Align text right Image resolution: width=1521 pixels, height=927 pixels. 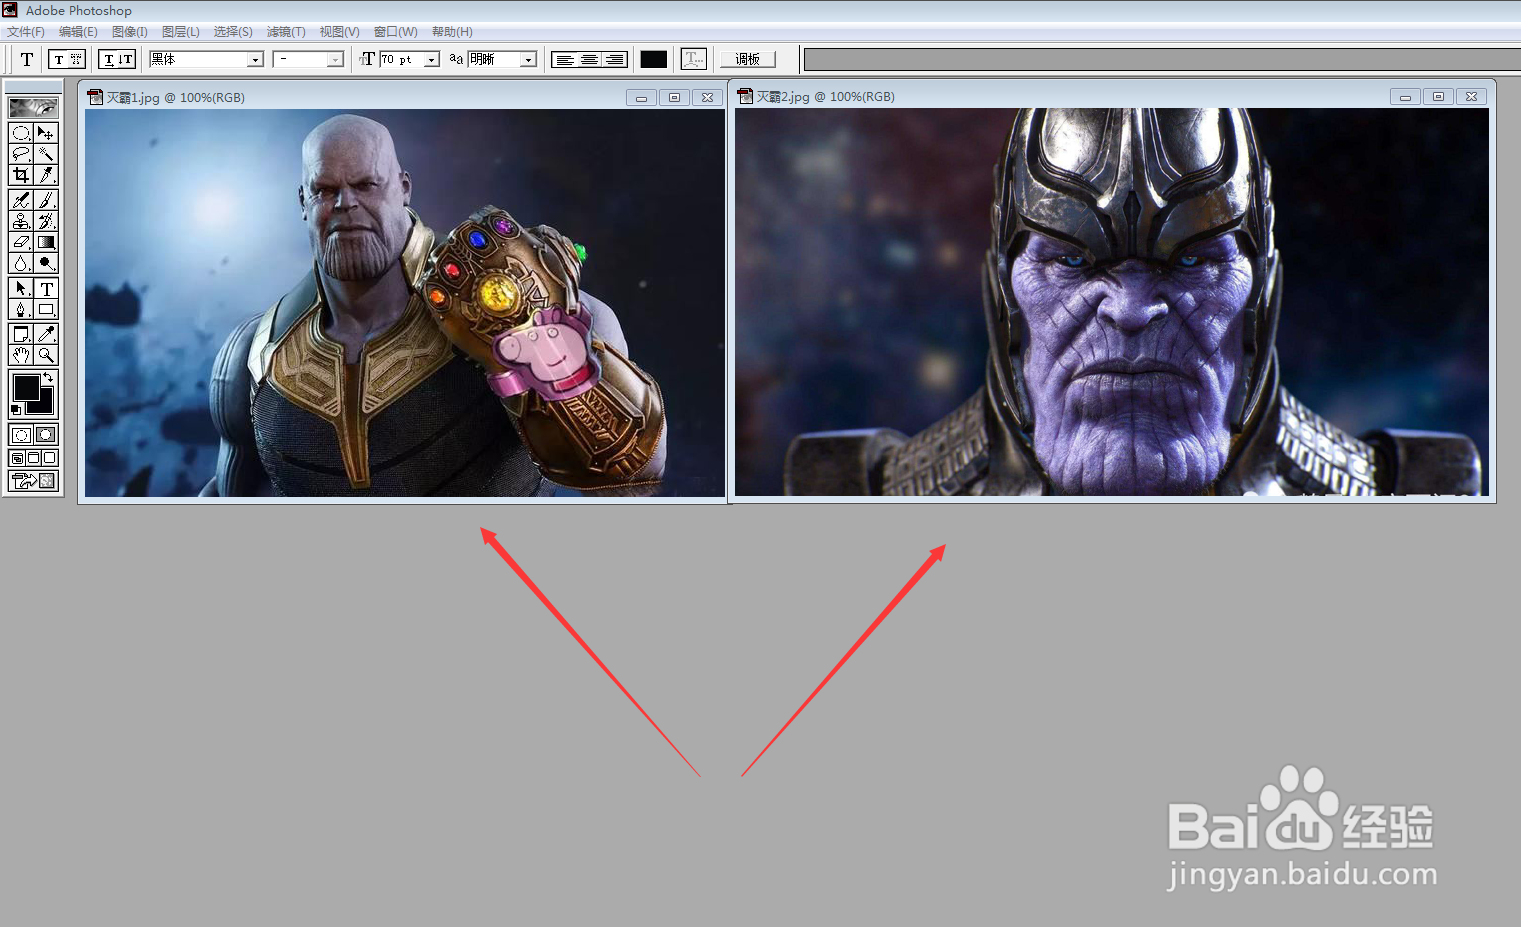point(615,59)
